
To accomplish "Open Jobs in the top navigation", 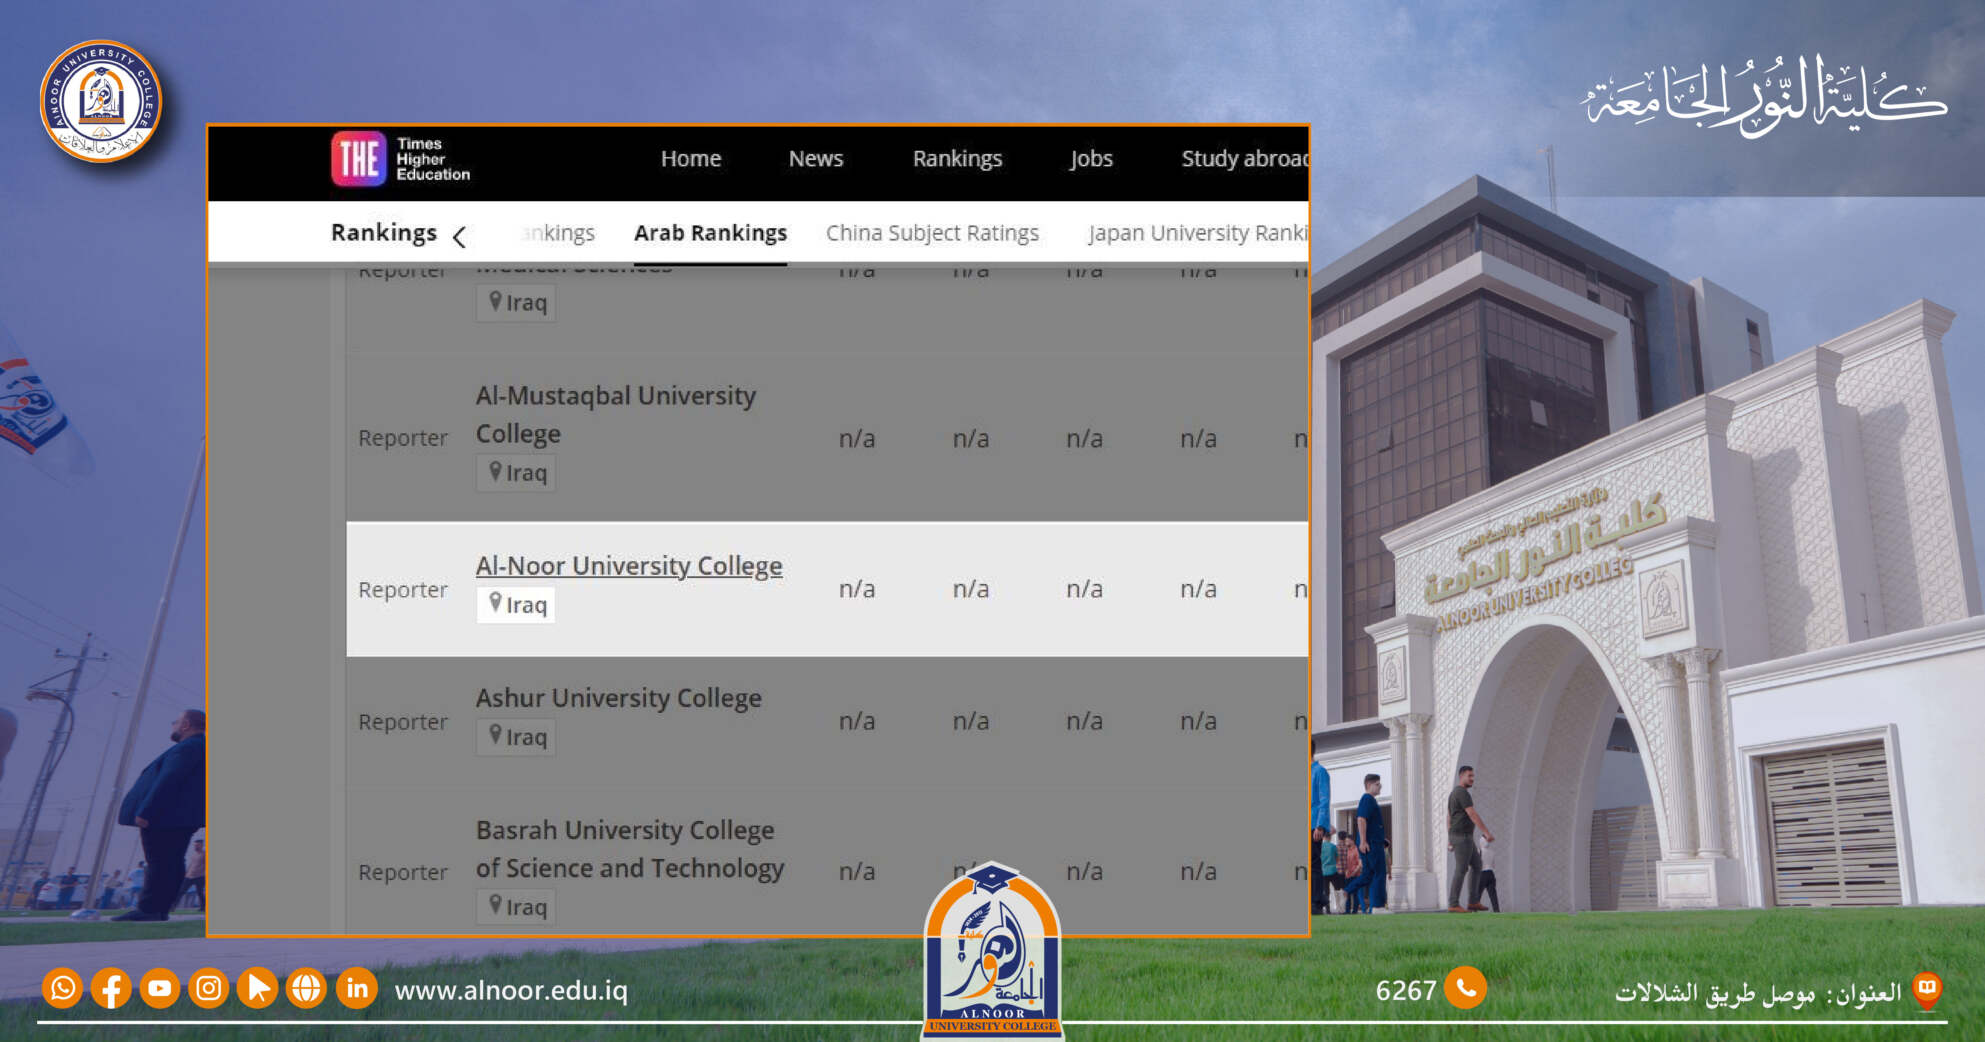I will pos(1091,159).
